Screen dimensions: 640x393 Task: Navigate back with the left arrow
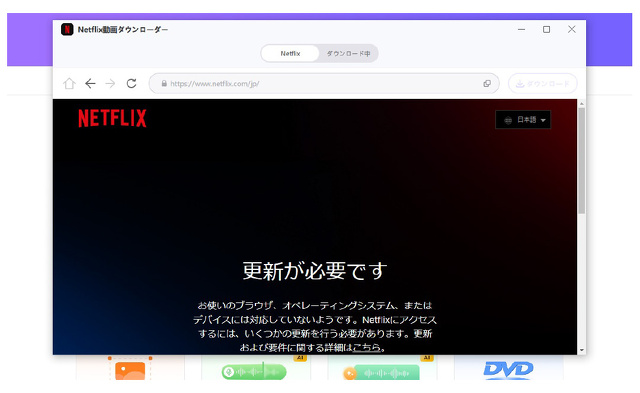point(90,84)
